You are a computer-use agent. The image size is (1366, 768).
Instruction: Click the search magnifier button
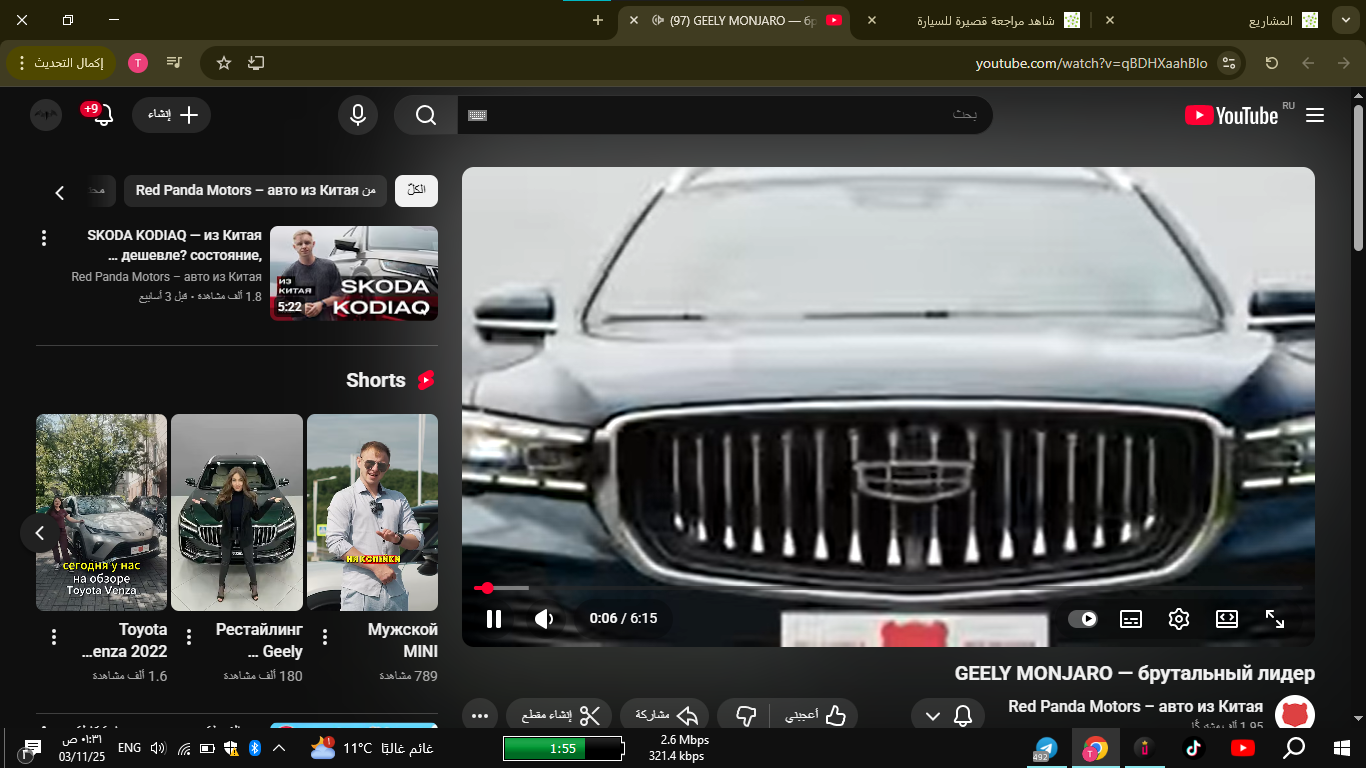426,115
